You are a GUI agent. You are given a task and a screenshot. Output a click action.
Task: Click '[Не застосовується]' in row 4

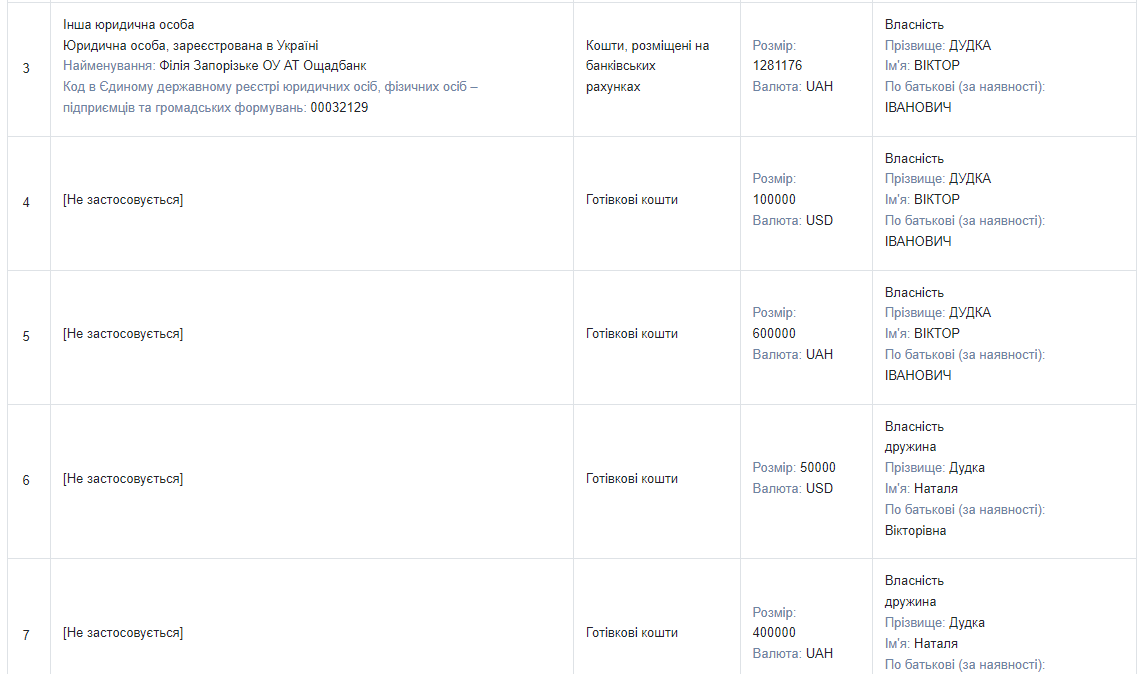123,200
